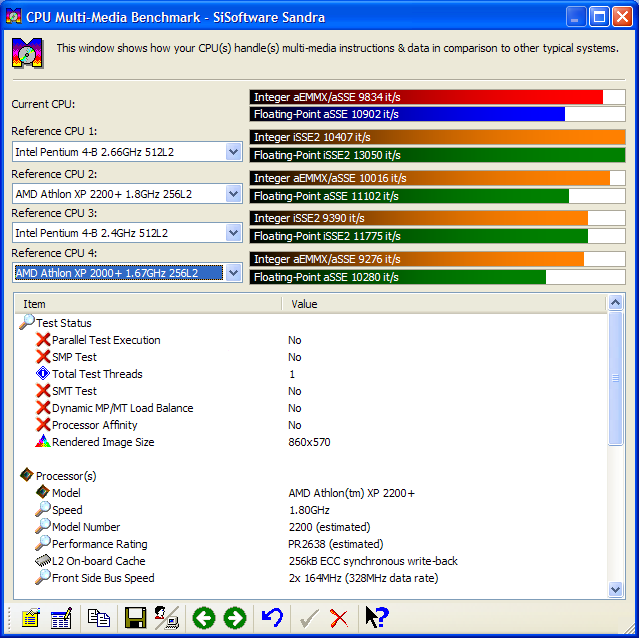Go back with the green left arrow
Image resolution: width=639 pixels, height=638 pixels.
click(x=204, y=618)
